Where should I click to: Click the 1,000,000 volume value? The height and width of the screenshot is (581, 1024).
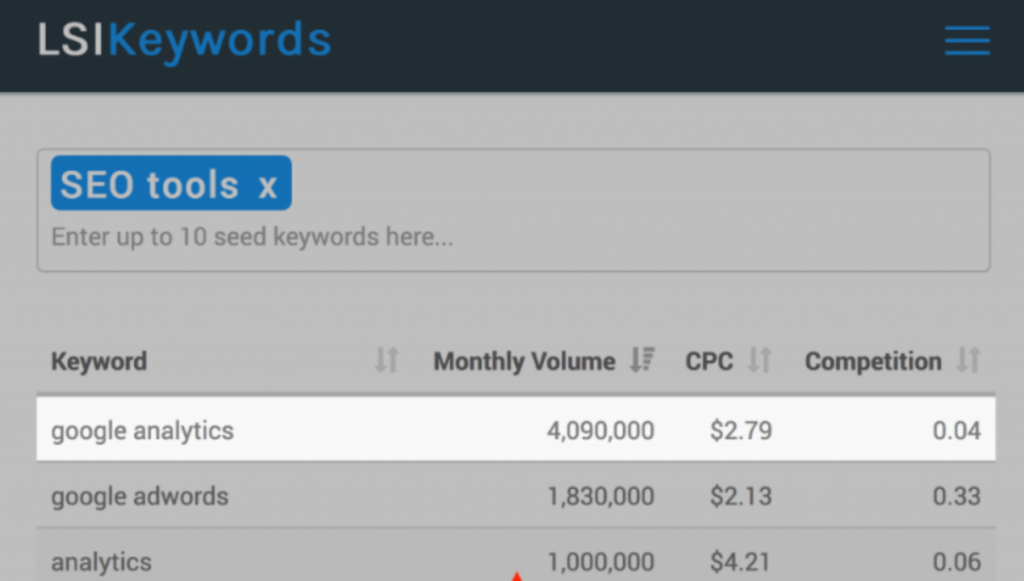[x=600, y=562]
